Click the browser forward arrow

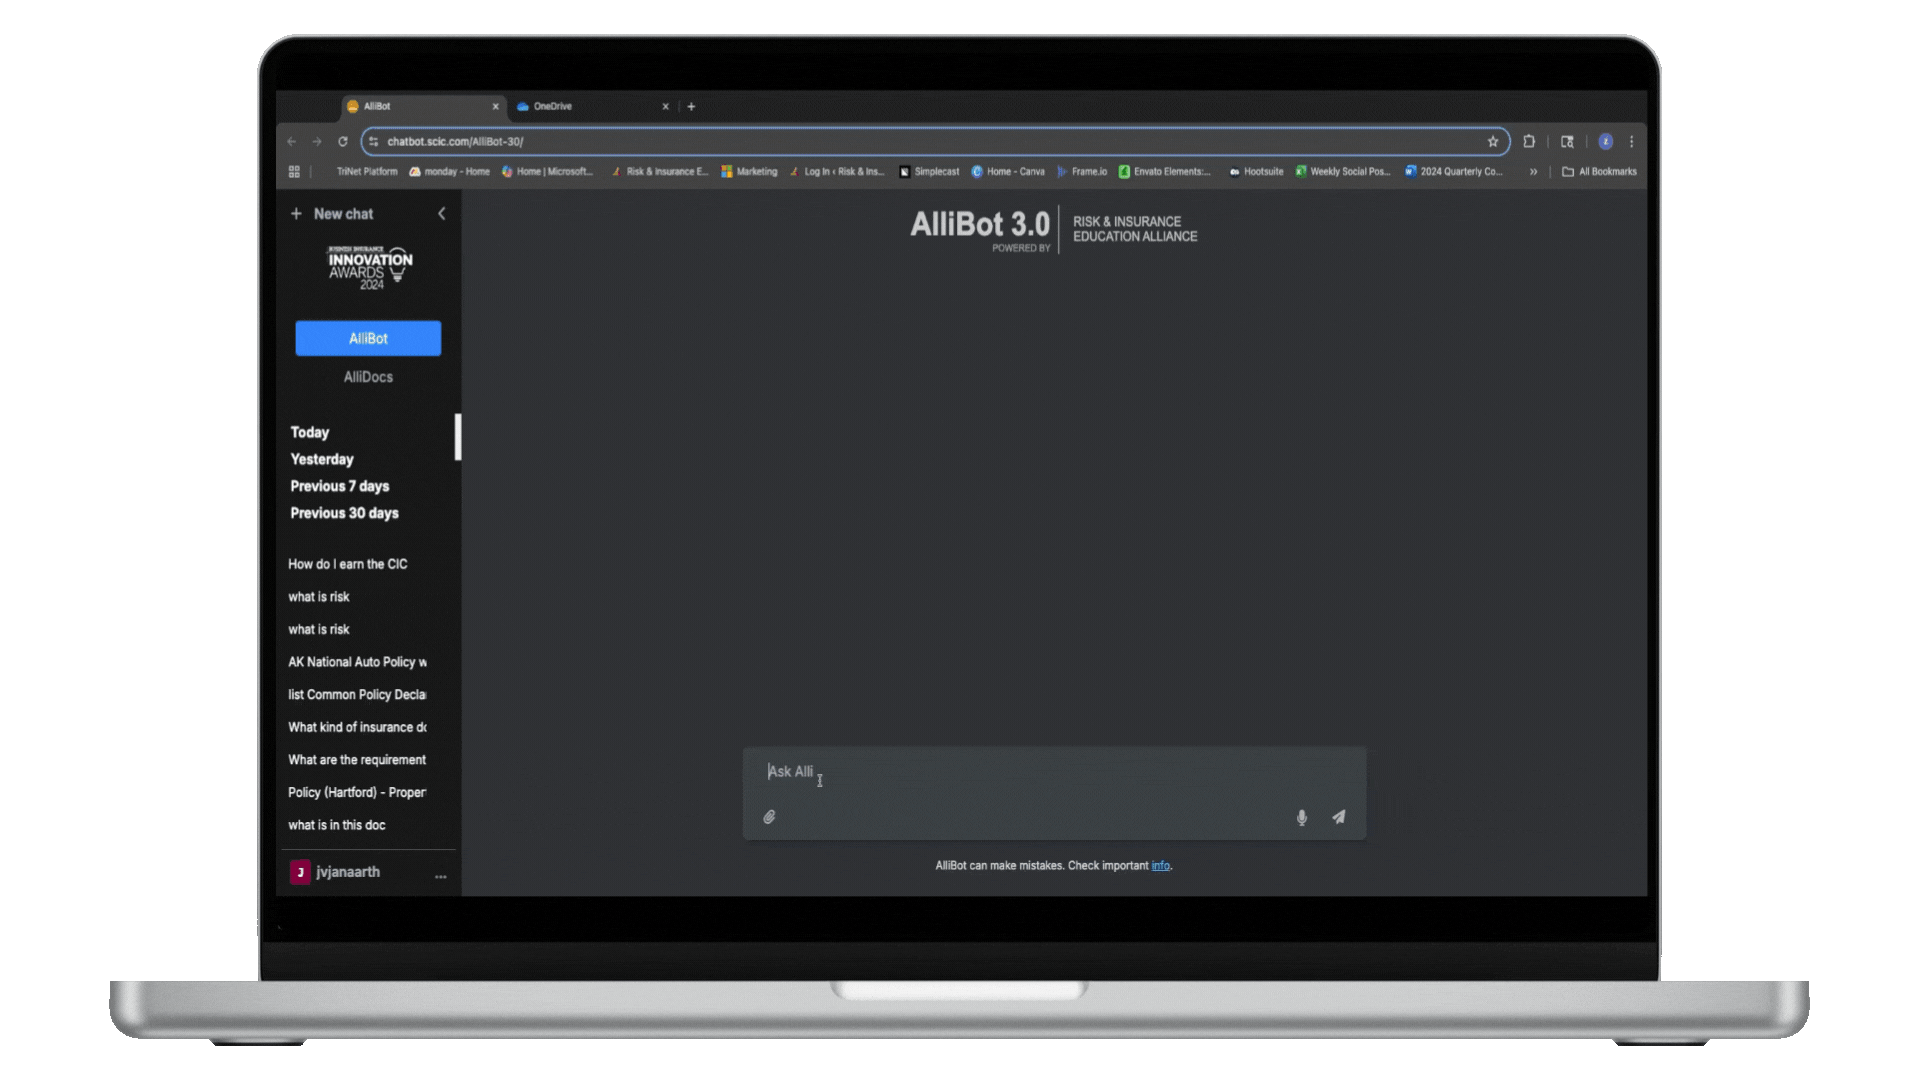(x=317, y=142)
